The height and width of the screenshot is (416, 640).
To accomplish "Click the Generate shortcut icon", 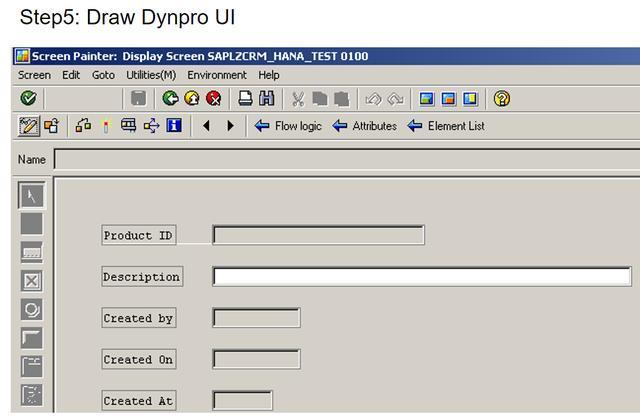I will [x=448, y=99].
